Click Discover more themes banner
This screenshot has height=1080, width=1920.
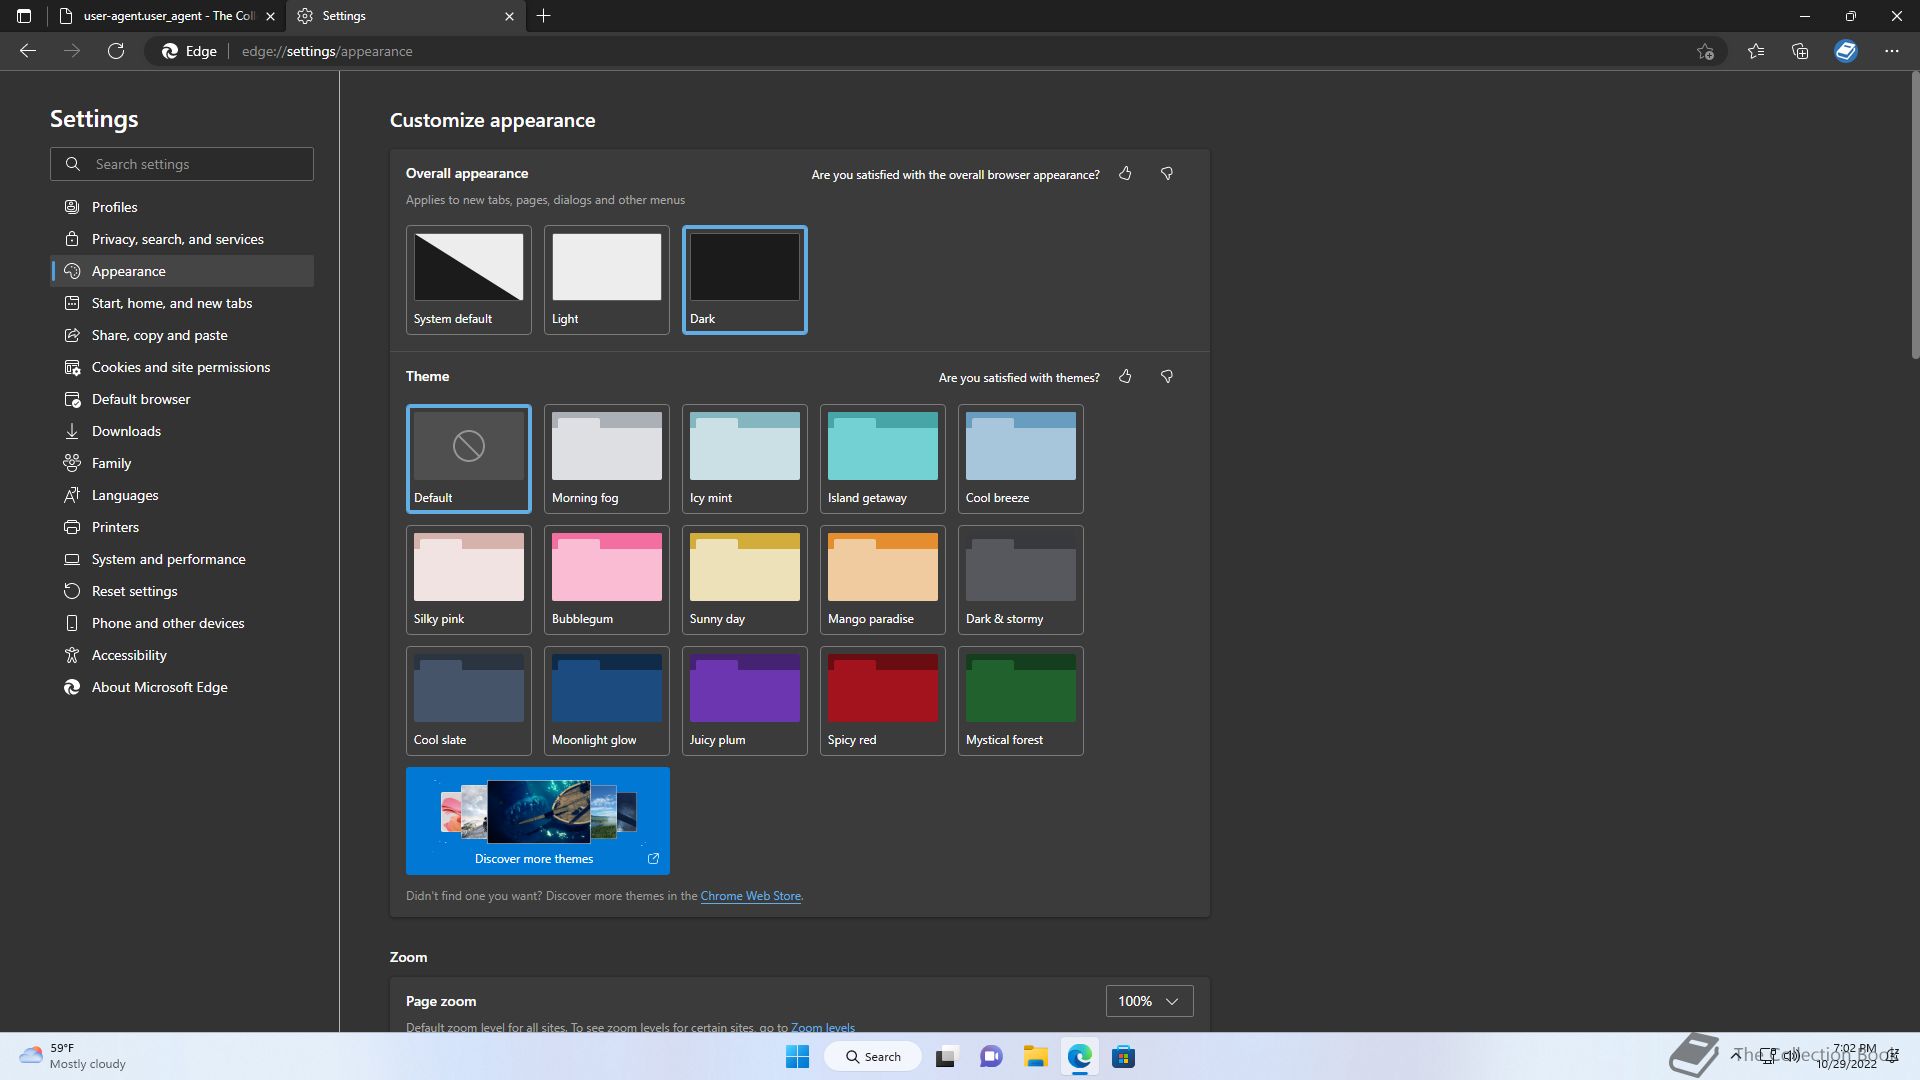(x=537, y=820)
